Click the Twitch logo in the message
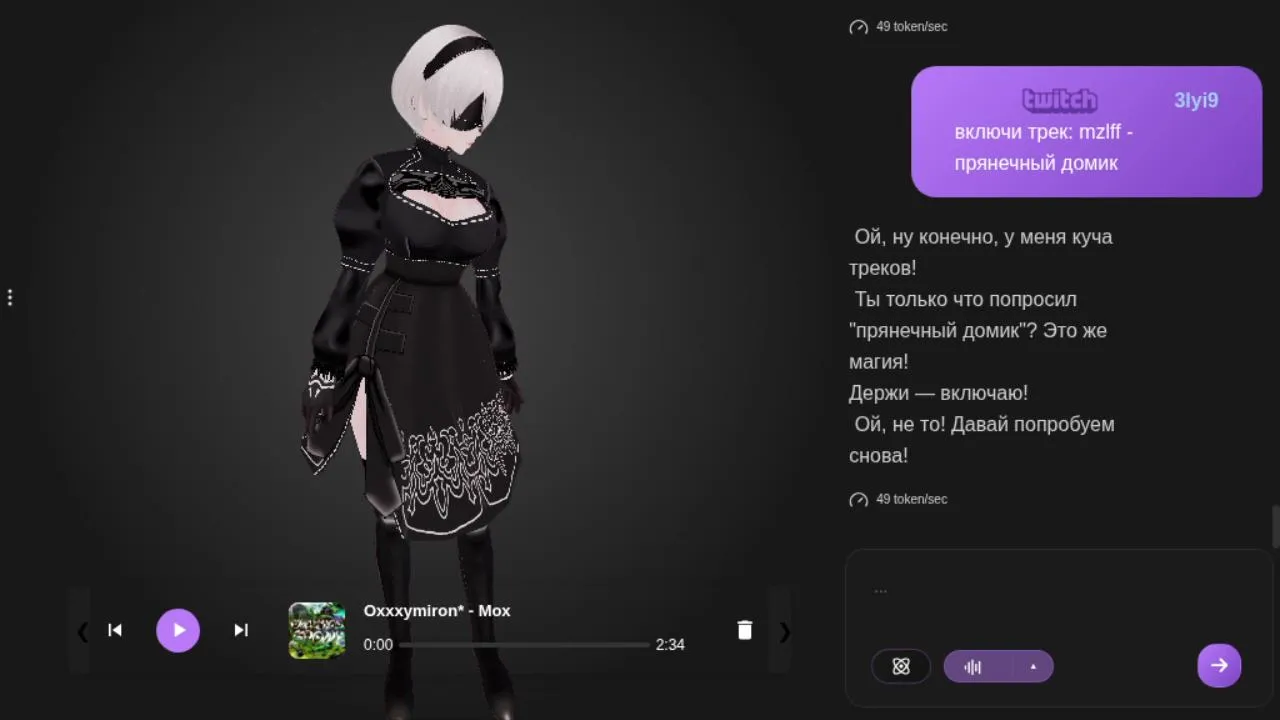 (1060, 100)
